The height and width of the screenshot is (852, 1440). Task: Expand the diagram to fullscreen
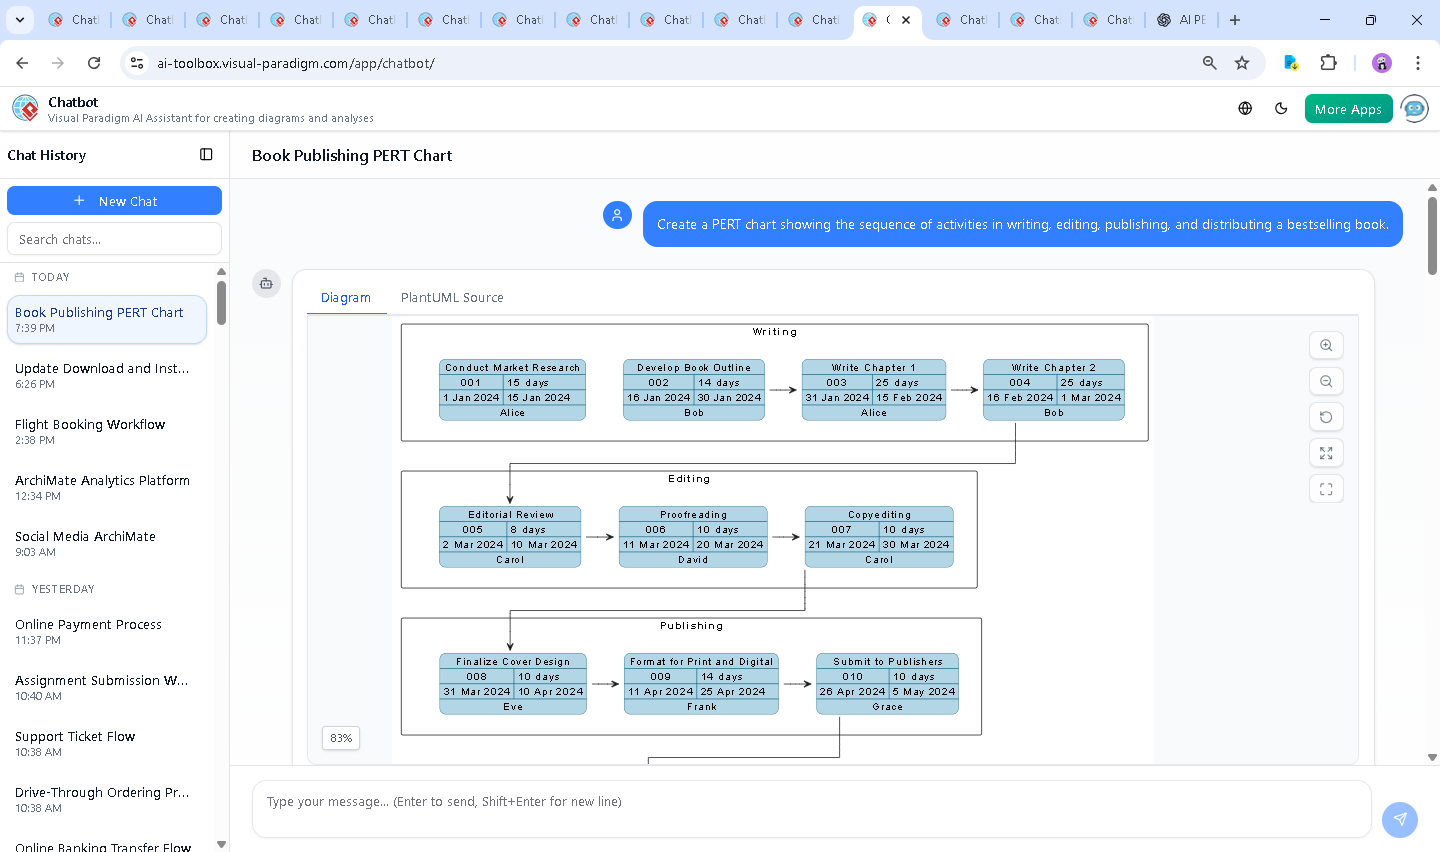[1326, 453]
